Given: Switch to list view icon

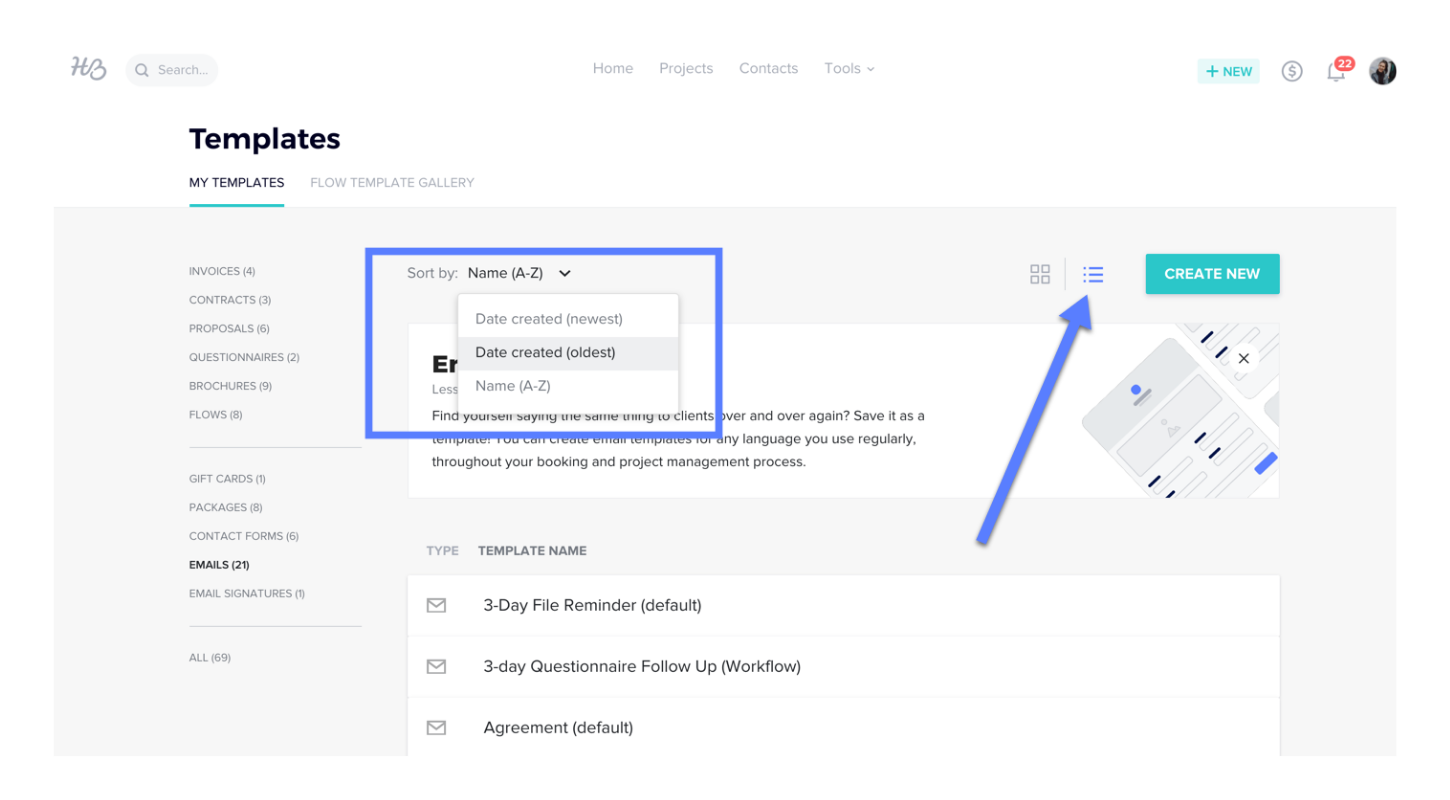Looking at the screenshot, I should 1093,274.
